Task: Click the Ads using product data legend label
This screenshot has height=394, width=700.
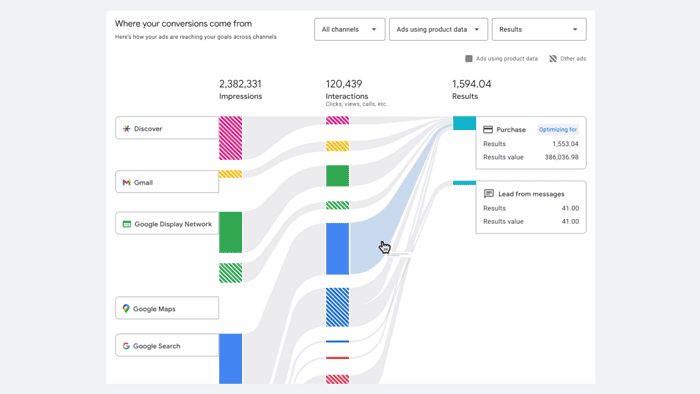Action: click(507, 58)
